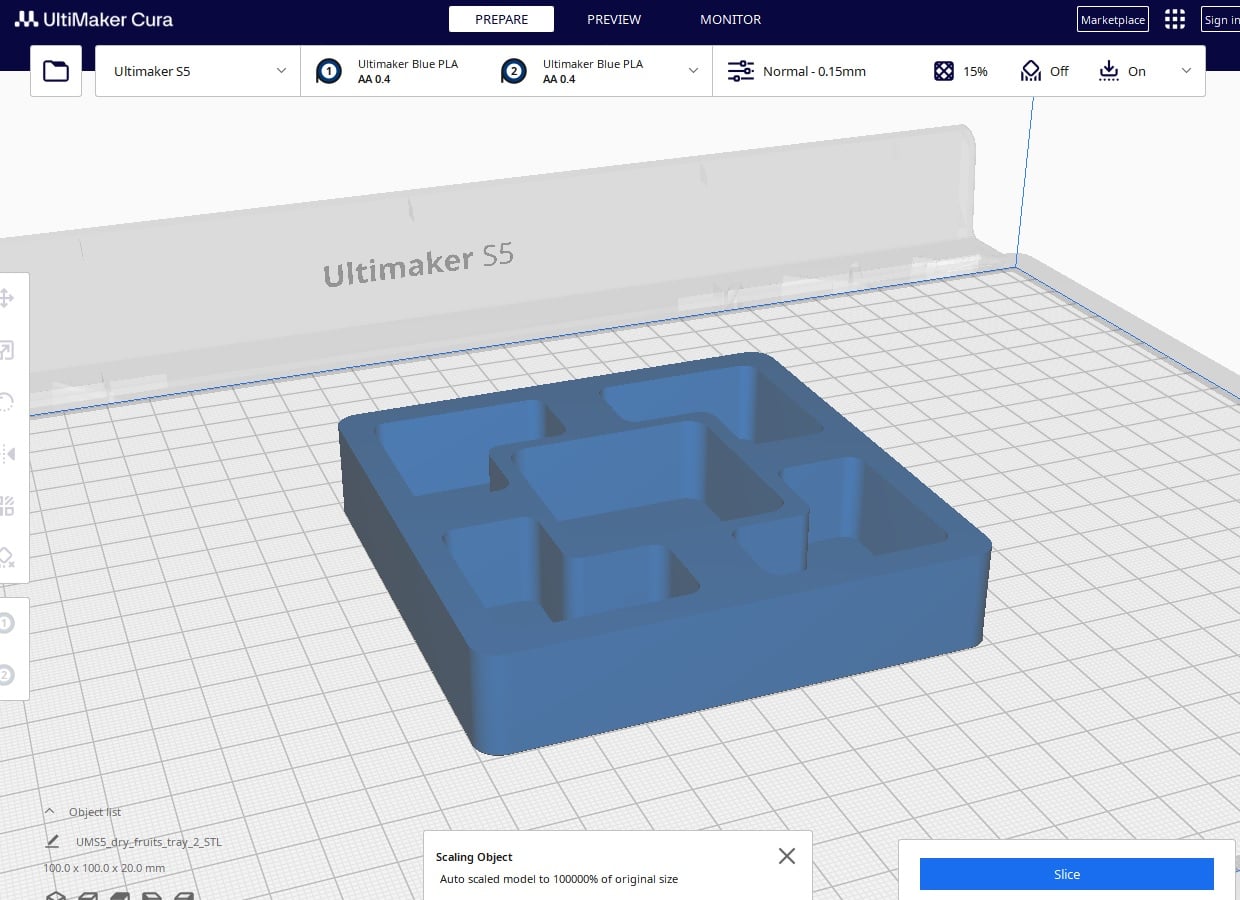Click the second Ultimaker Blue PLA AA 0.4 text
Image resolution: width=1240 pixels, height=900 pixels.
(593, 71)
